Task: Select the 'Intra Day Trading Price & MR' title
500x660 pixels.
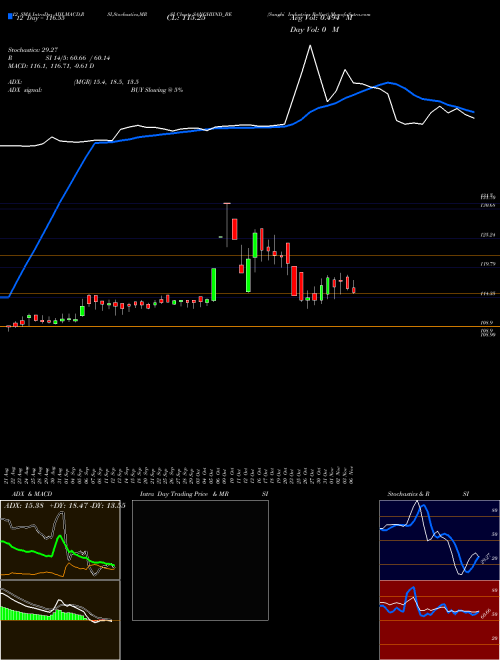Action: [x=184, y=494]
